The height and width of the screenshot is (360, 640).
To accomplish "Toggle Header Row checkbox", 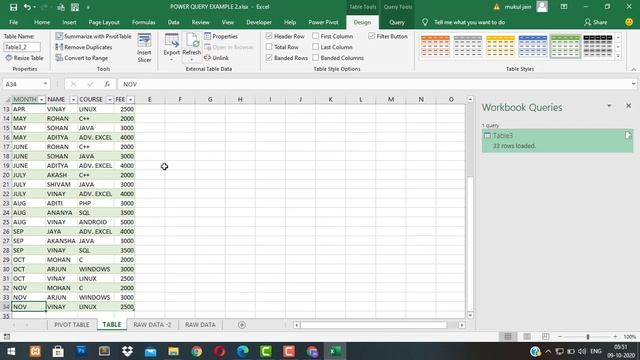I will click(x=269, y=36).
